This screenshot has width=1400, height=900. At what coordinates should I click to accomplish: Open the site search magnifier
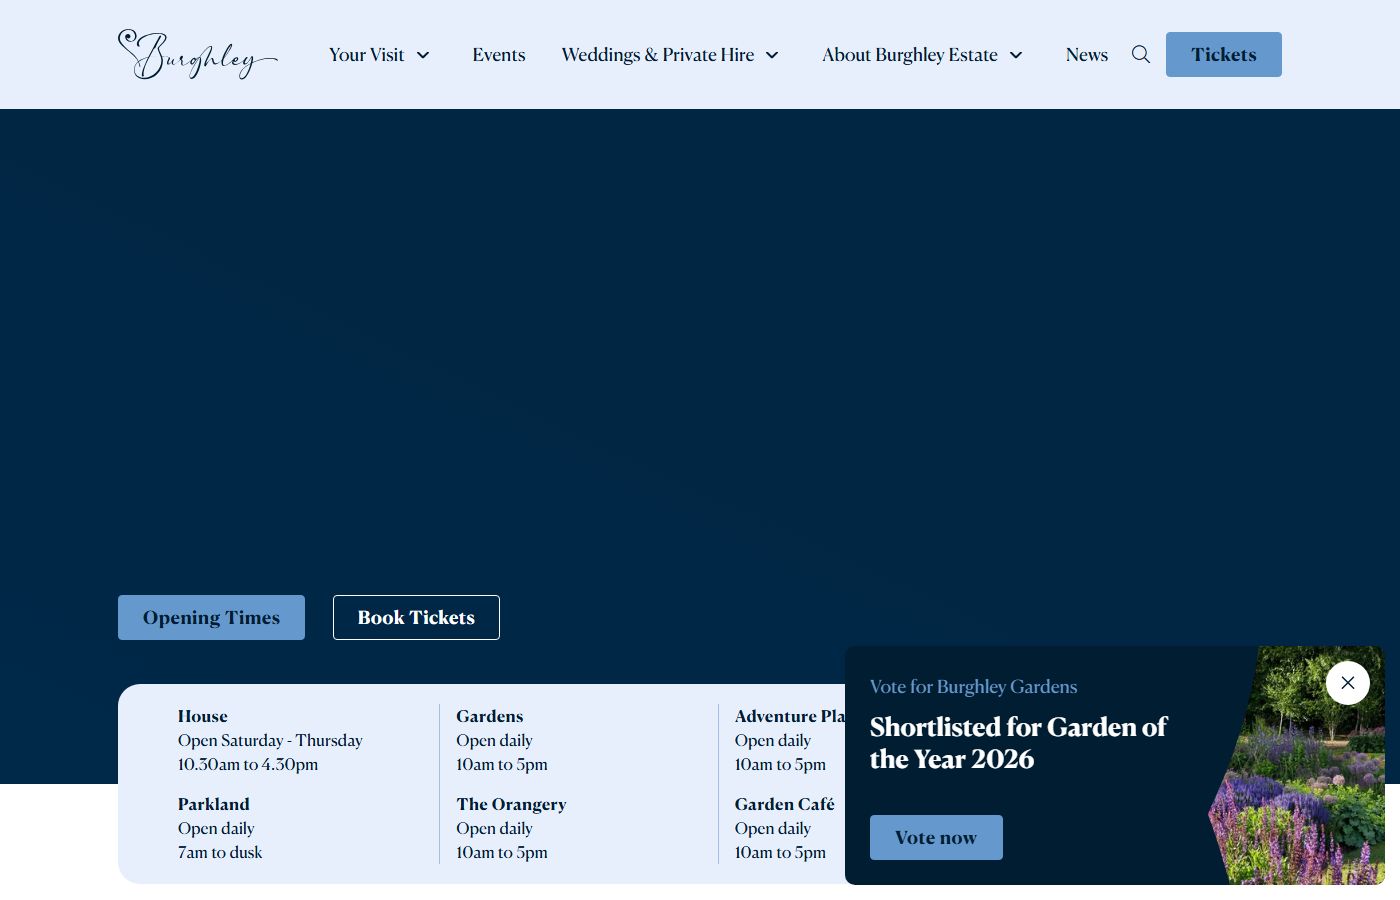pos(1141,54)
